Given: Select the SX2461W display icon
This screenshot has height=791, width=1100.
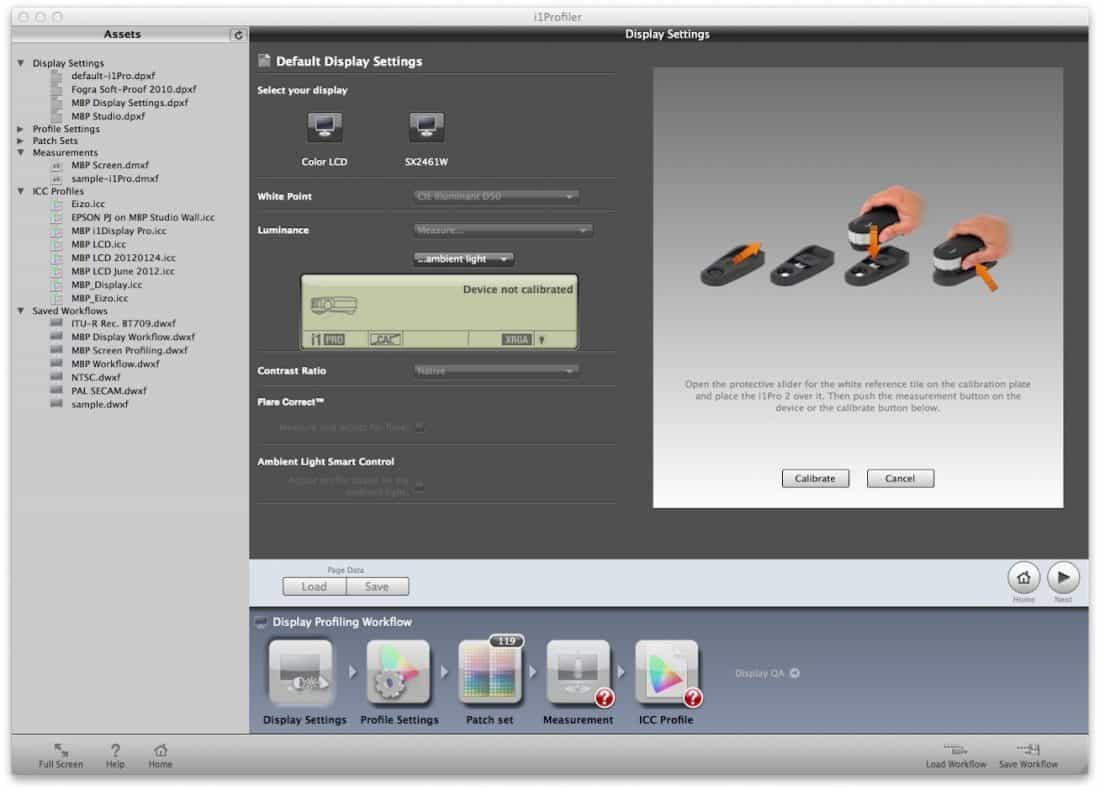Looking at the screenshot, I should click(427, 128).
